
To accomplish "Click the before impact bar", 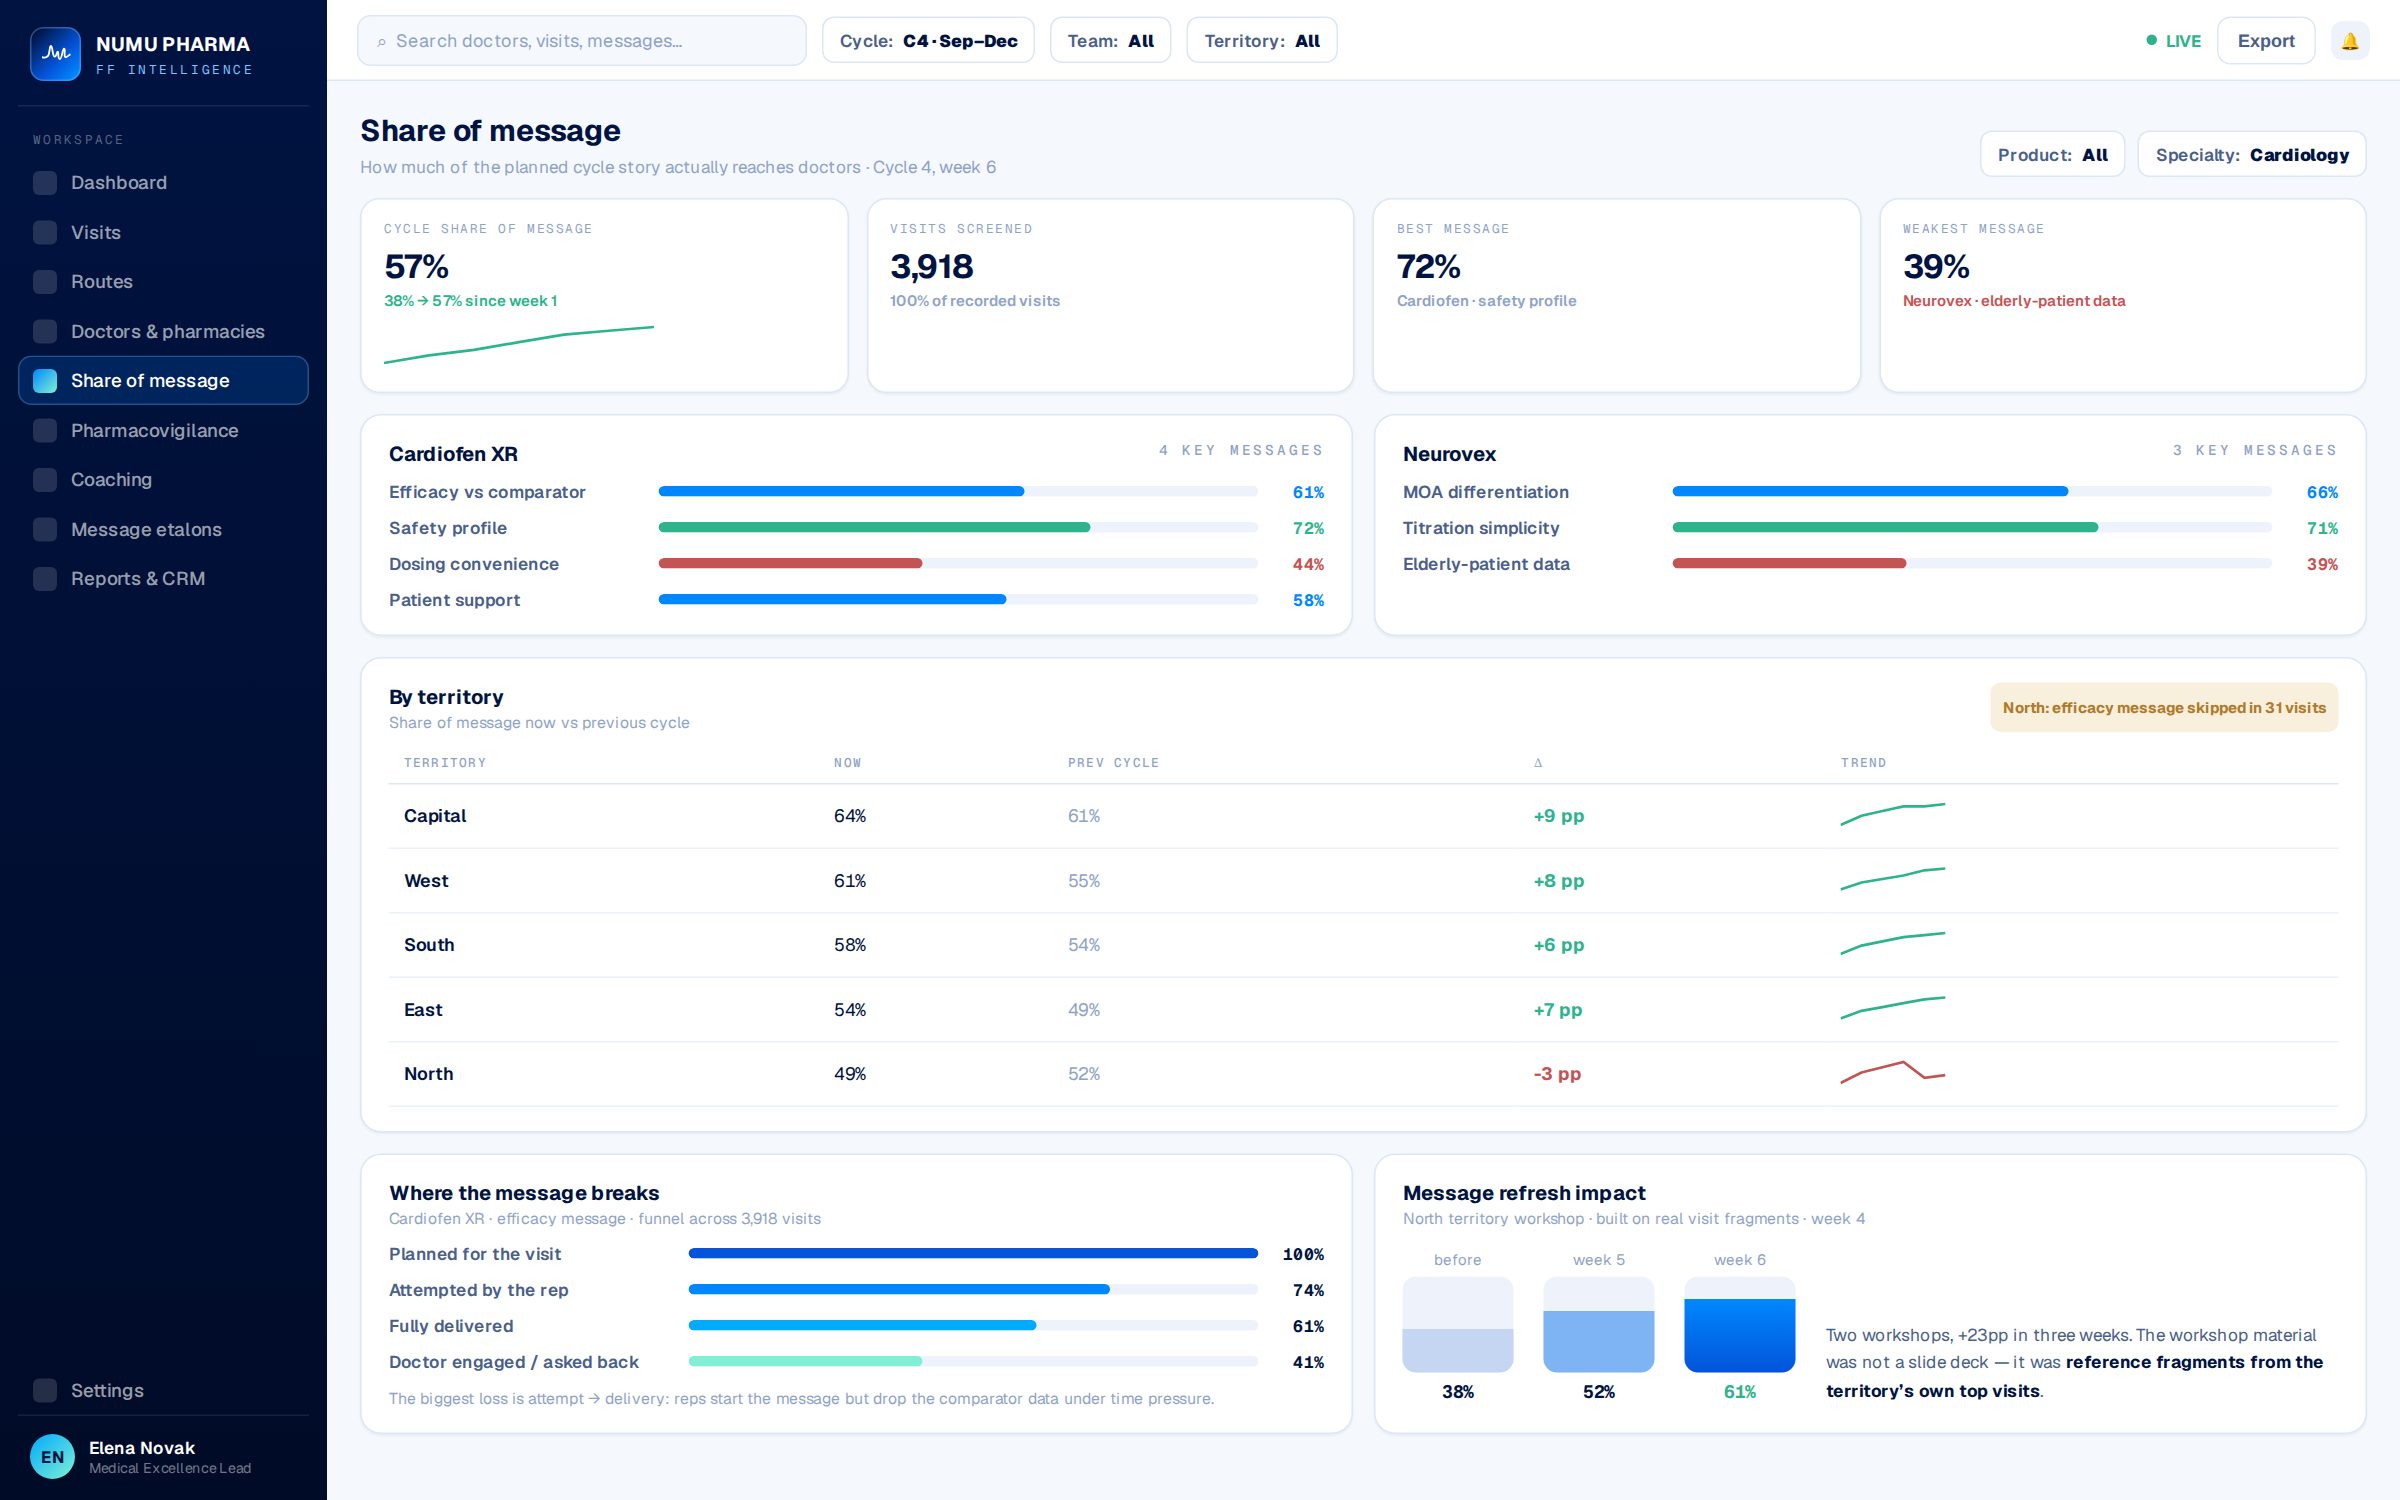I will 1458,1324.
